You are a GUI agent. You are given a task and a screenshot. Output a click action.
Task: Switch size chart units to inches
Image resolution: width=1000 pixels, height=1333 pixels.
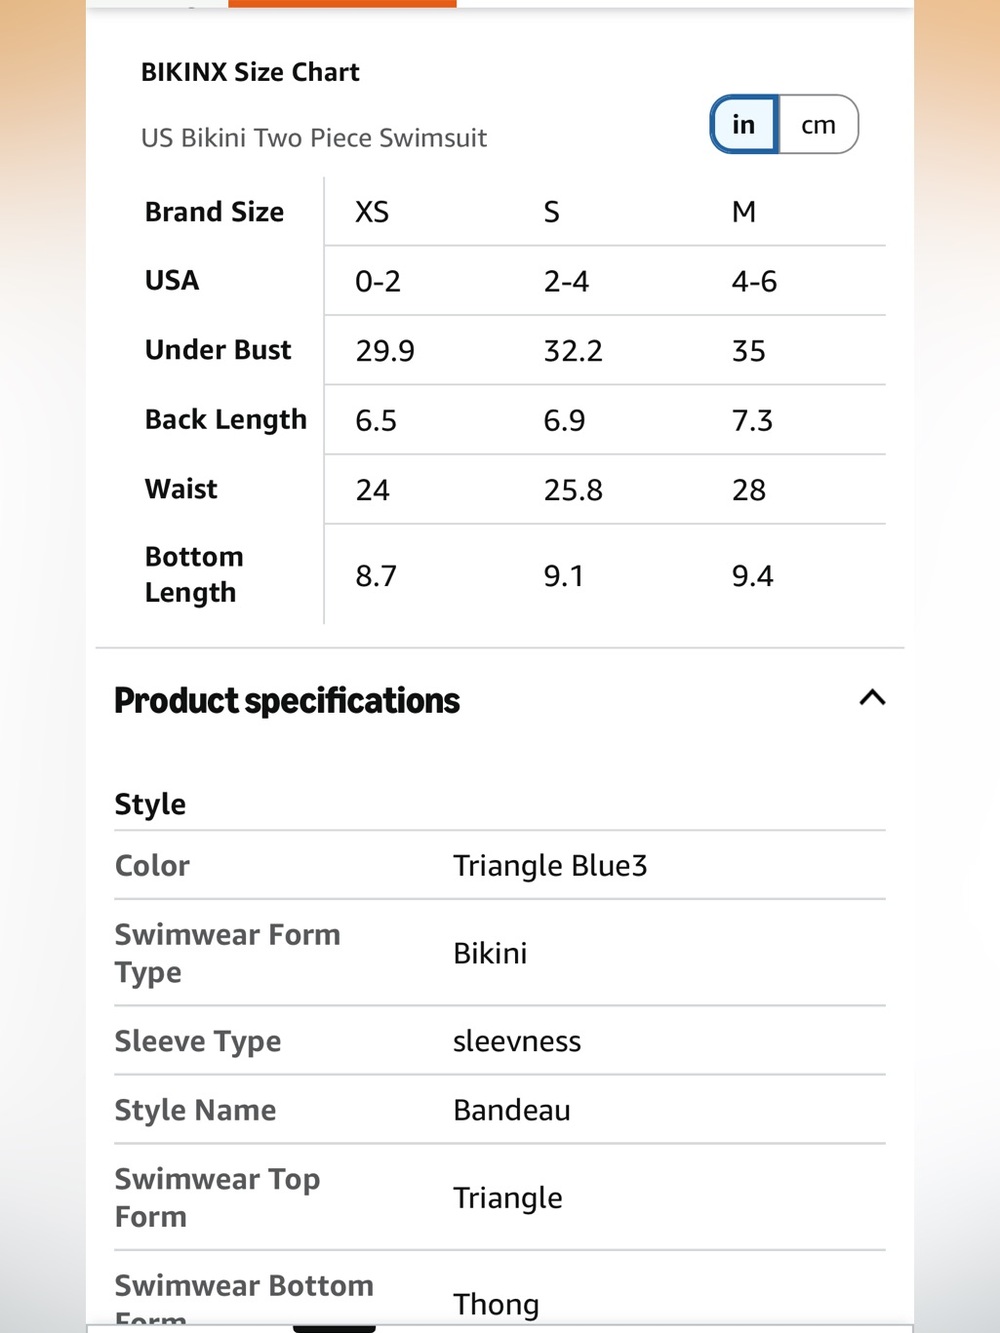(x=744, y=125)
